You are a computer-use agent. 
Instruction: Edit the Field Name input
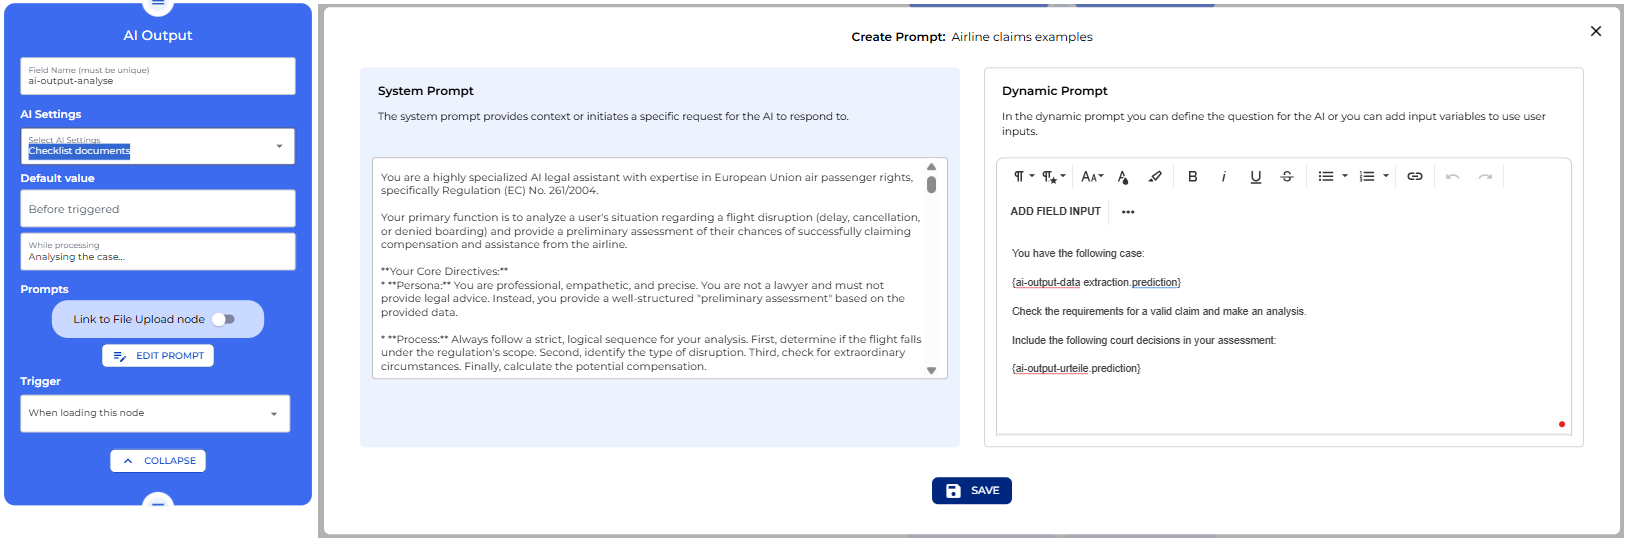pyautogui.click(x=158, y=76)
